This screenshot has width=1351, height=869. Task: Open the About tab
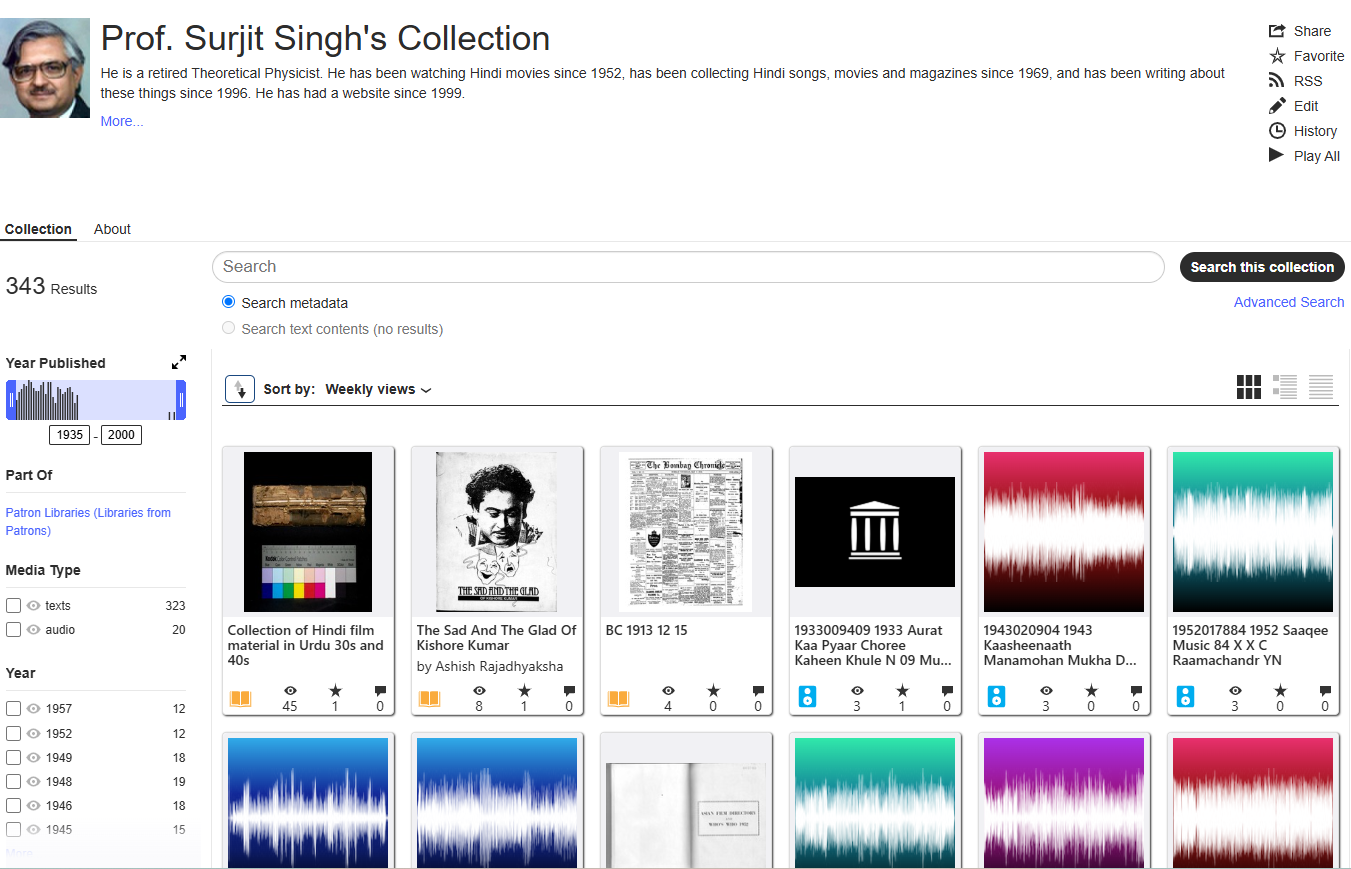click(x=112, y=229)
